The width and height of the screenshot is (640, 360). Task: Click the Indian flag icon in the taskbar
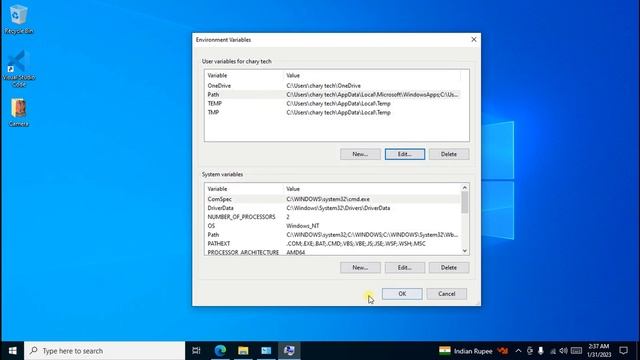(444, 351)
